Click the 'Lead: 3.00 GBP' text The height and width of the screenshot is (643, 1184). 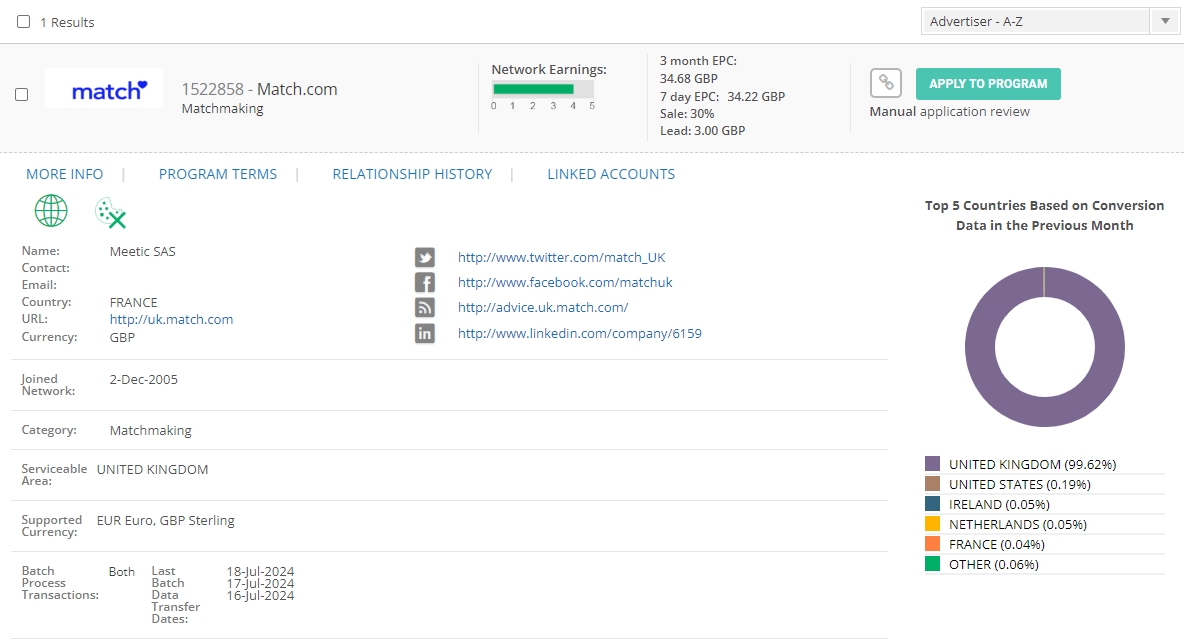(702, 131)
